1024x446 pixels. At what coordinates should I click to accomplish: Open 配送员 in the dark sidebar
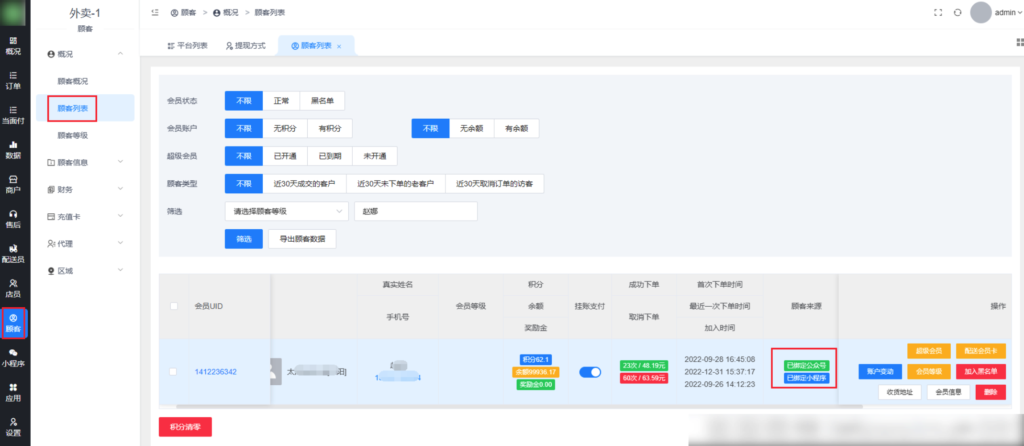(13, 253)
